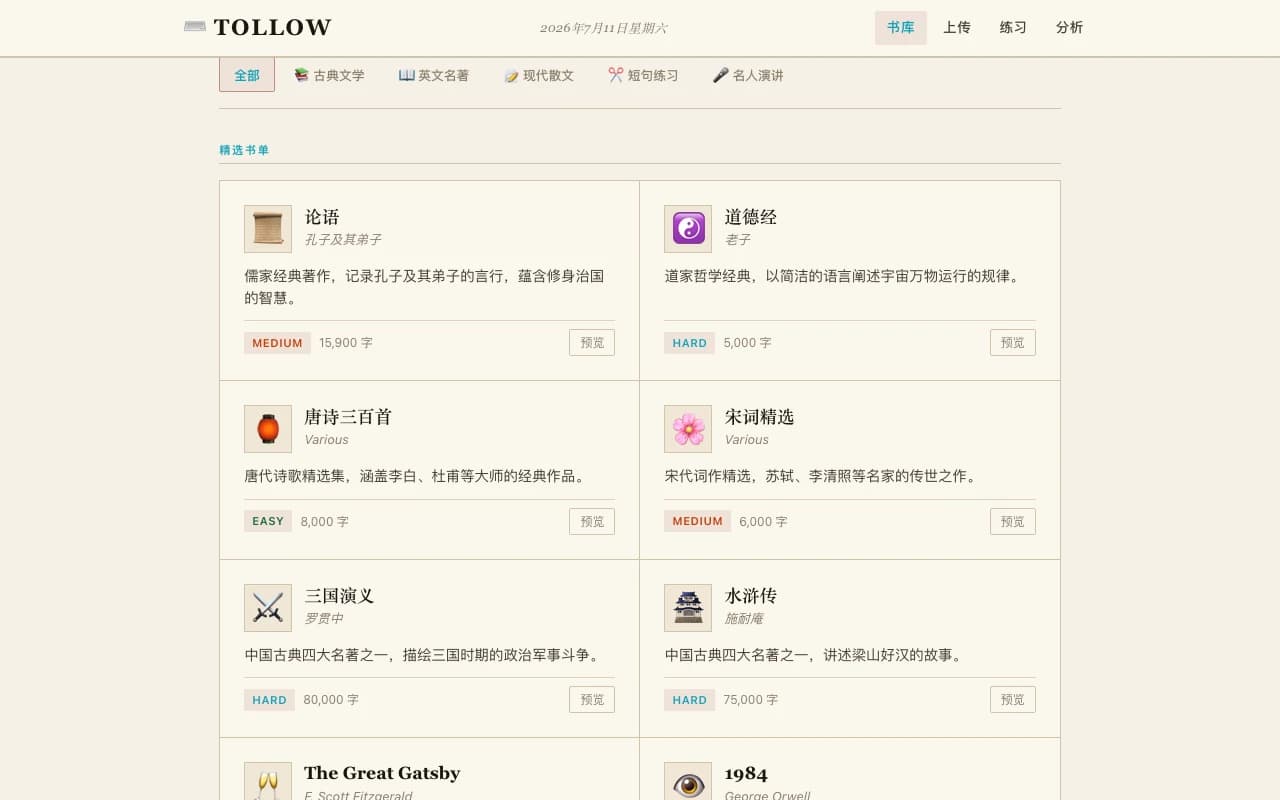
Task: Click the yin-yang icon for 道德经
Action: click(688, 229)
